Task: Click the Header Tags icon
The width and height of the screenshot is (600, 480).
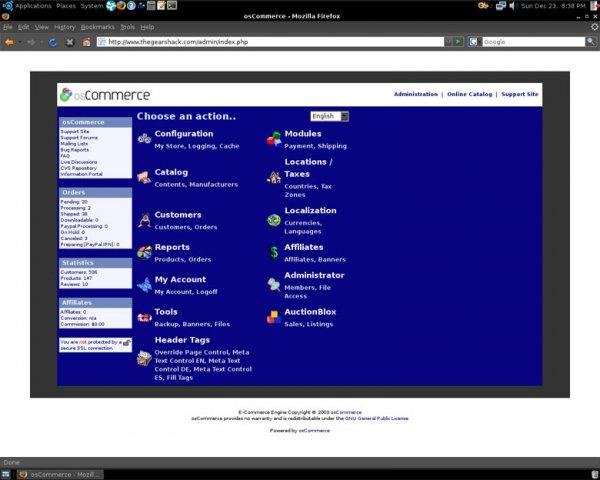Action: click(144, 358)
